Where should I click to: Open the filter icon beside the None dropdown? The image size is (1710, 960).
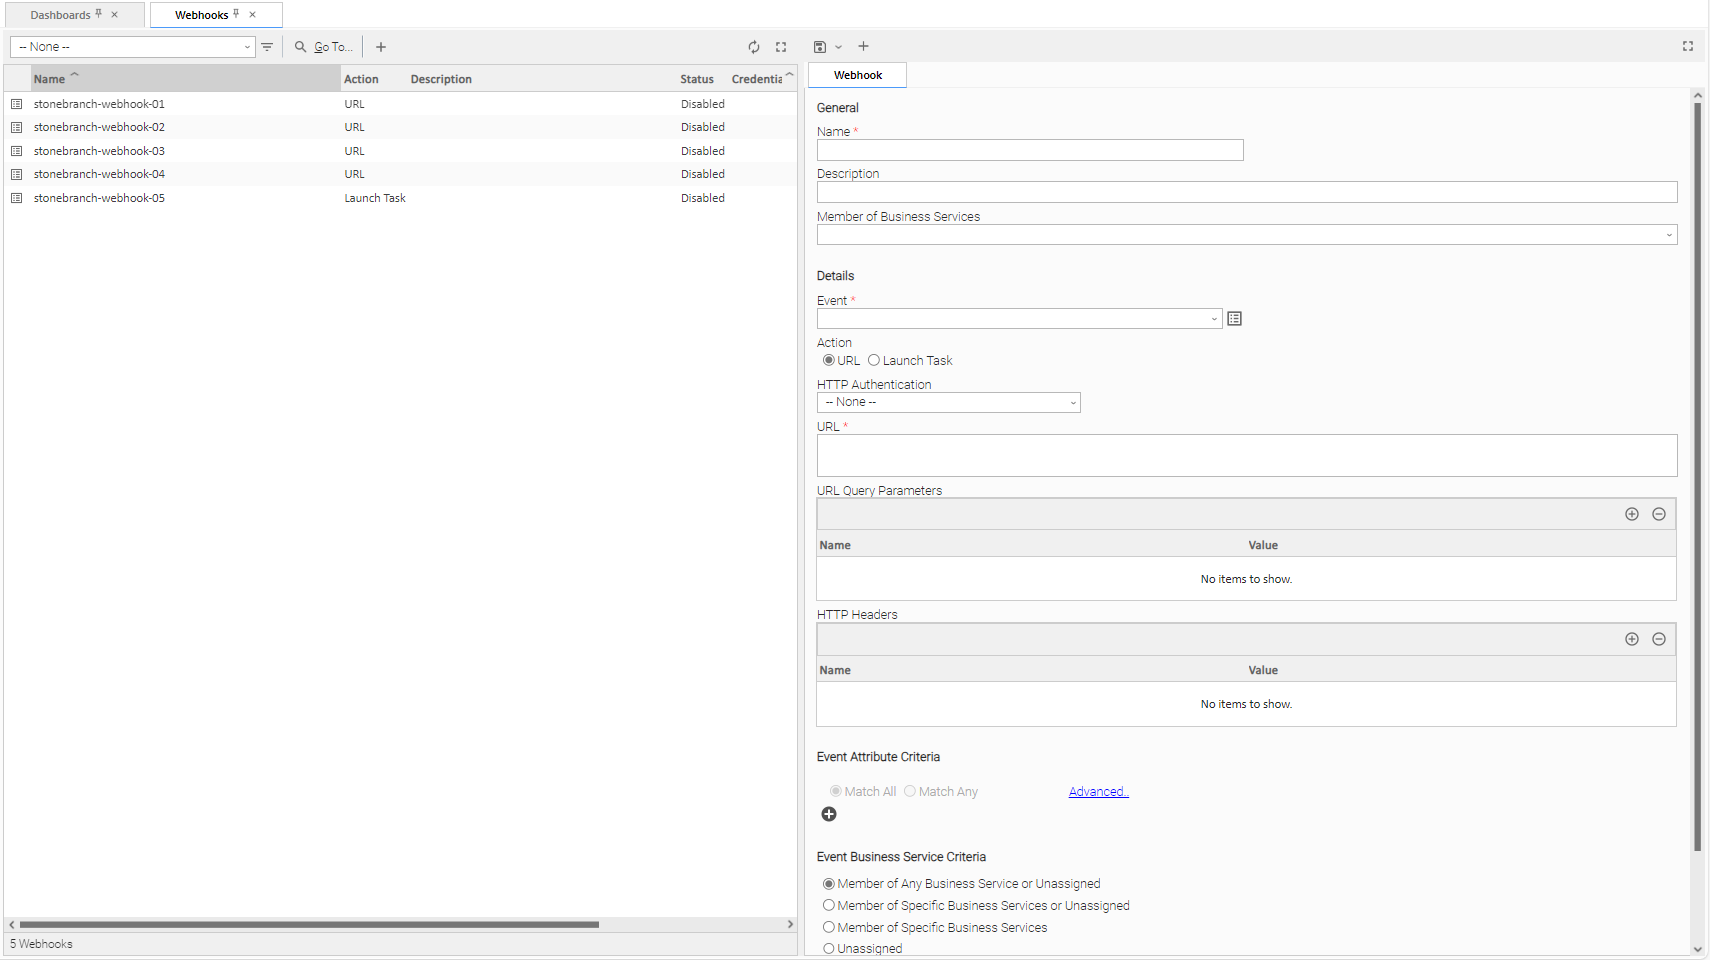pos(267,47)
